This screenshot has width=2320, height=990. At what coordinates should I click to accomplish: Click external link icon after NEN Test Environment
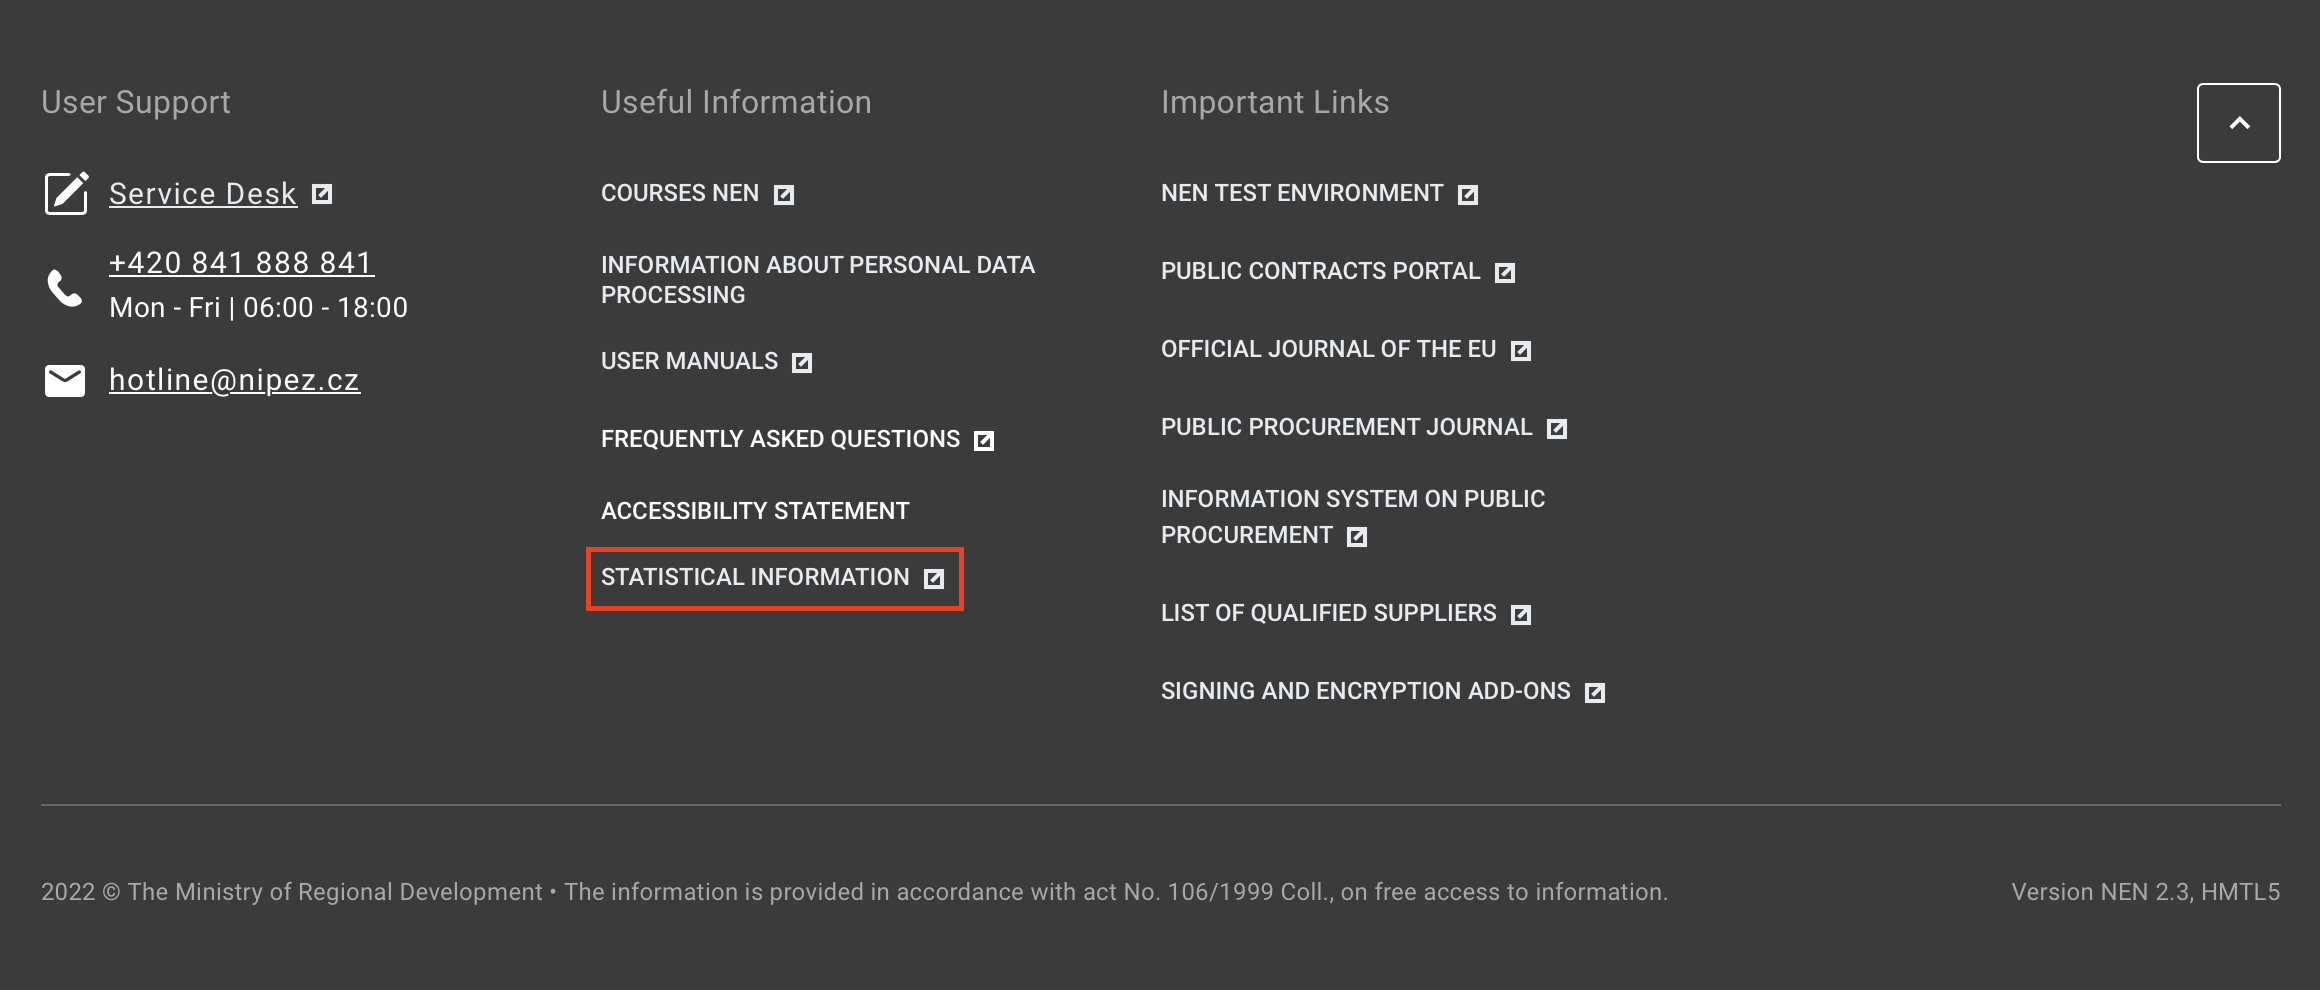1468,195
